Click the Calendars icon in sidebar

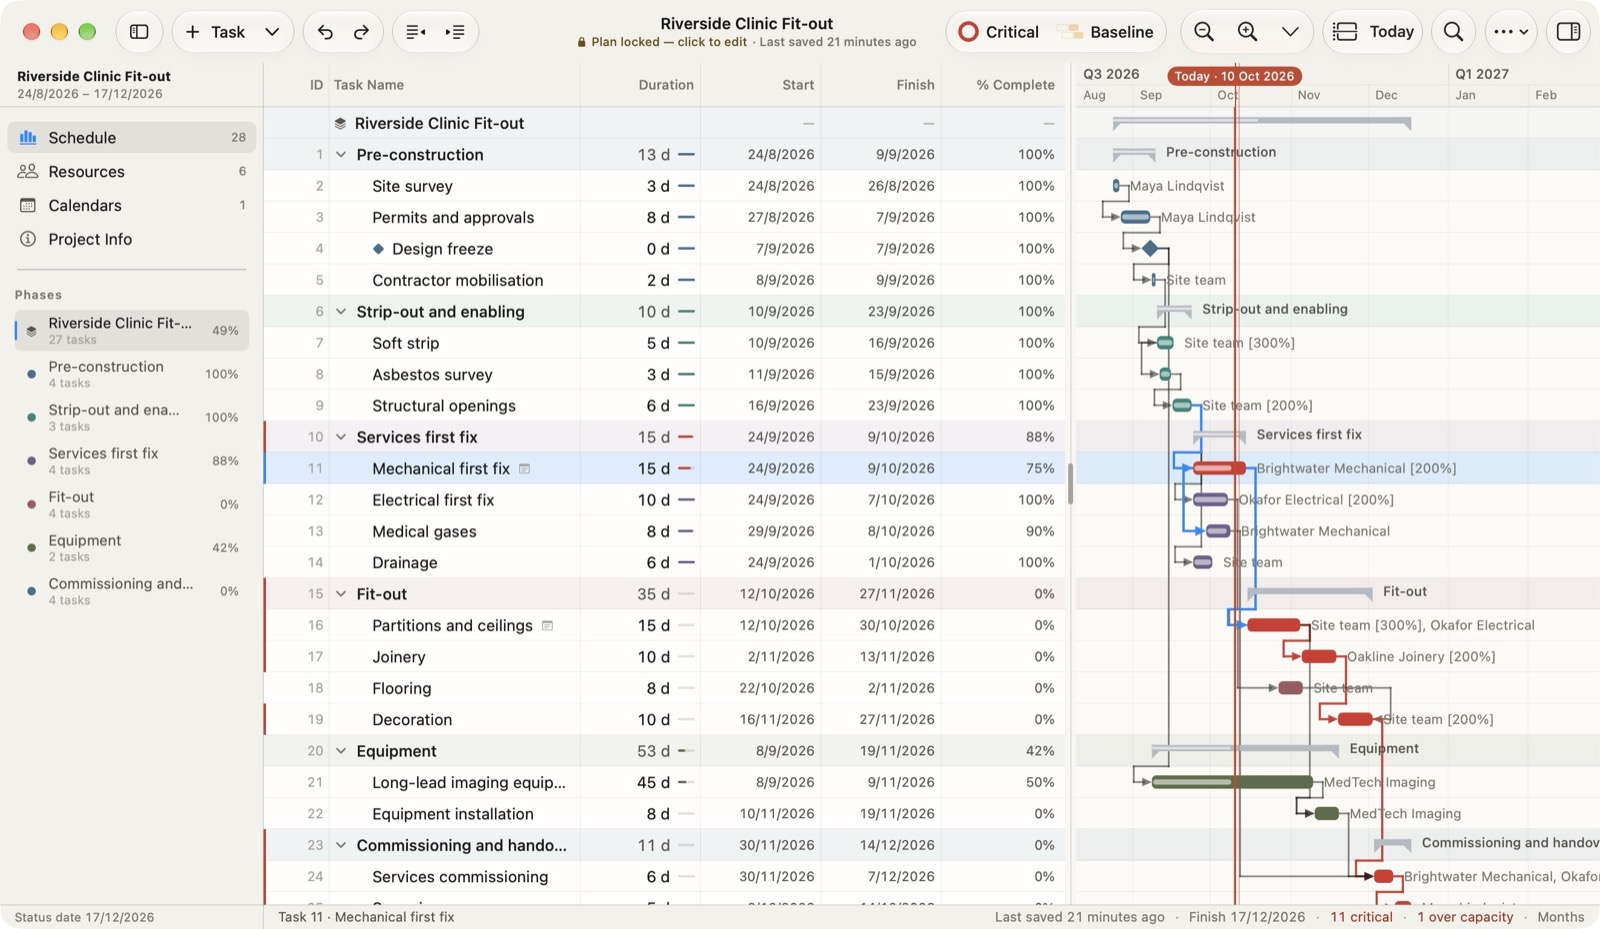point(28,205)
